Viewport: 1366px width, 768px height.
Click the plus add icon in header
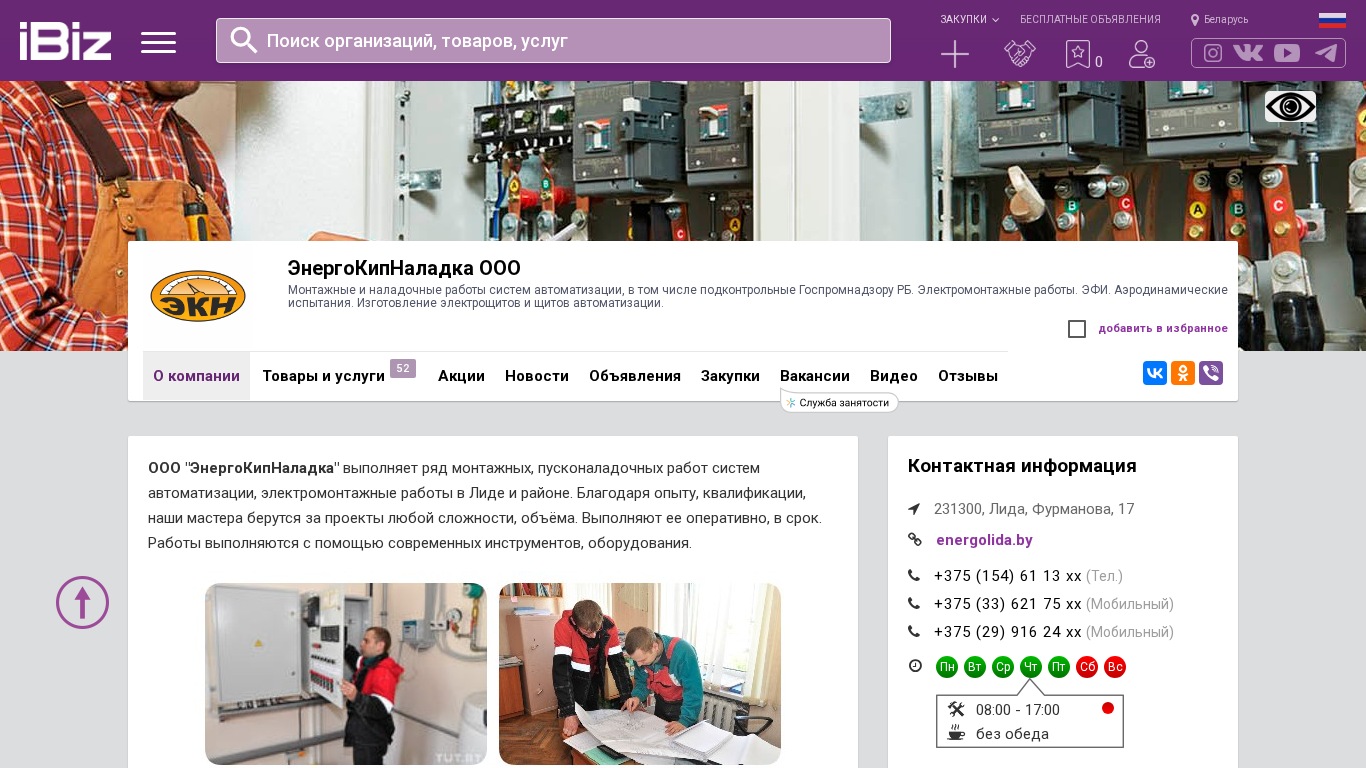955,54
